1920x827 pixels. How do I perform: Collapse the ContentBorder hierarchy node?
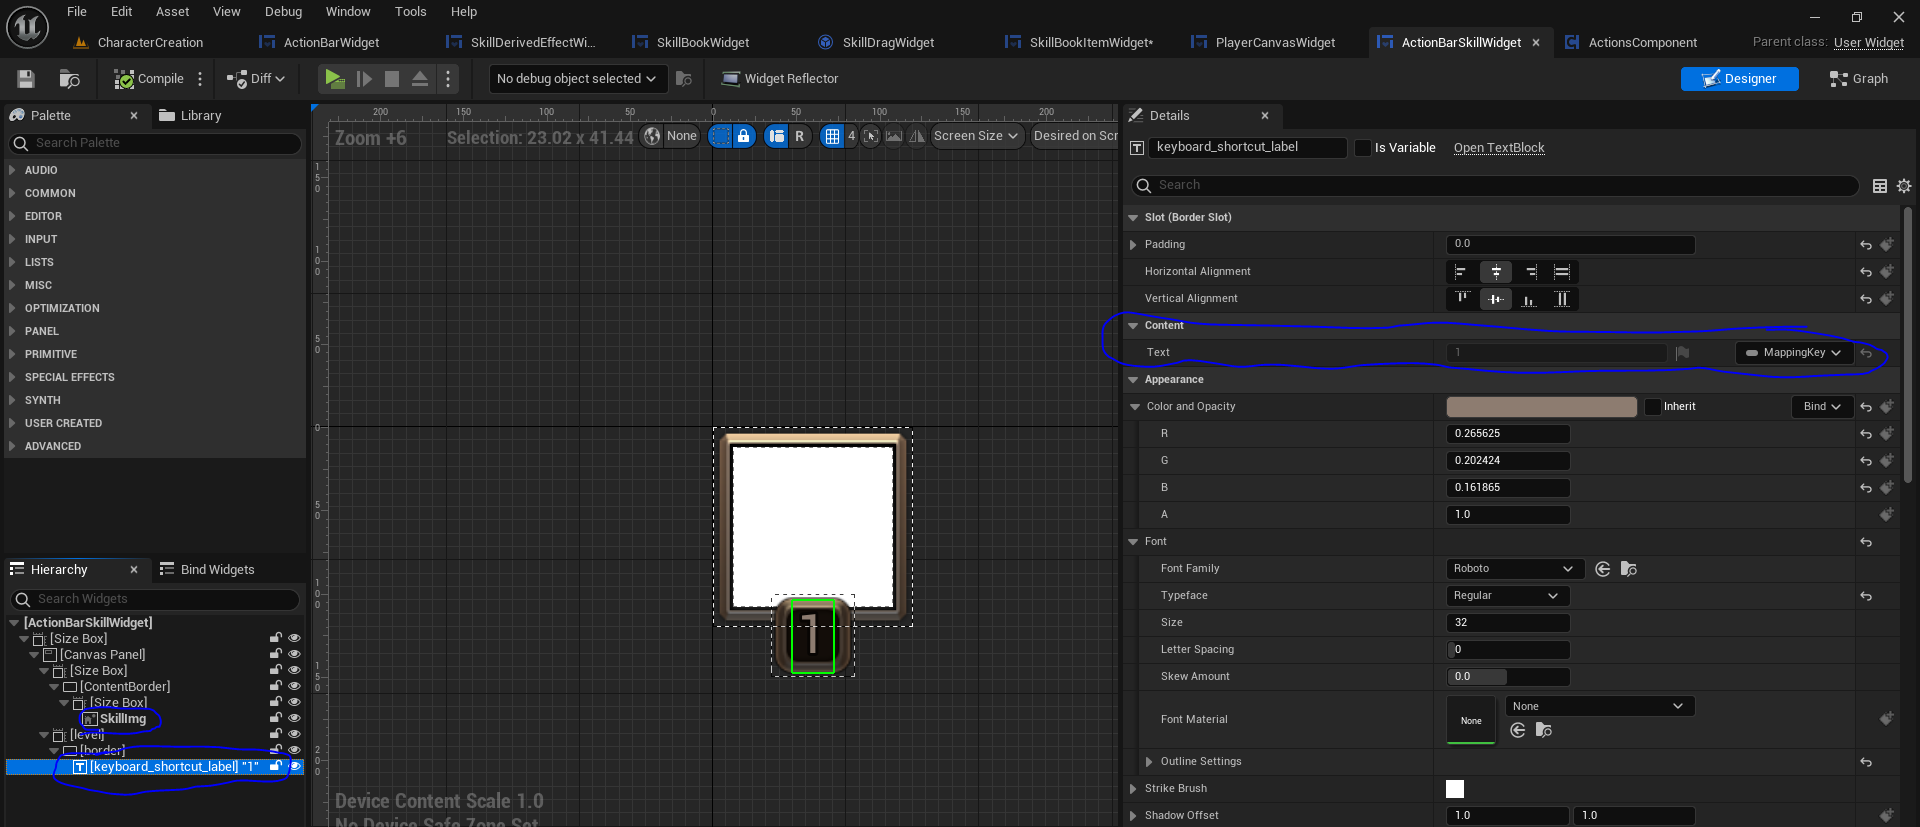[x=54, y=688]
